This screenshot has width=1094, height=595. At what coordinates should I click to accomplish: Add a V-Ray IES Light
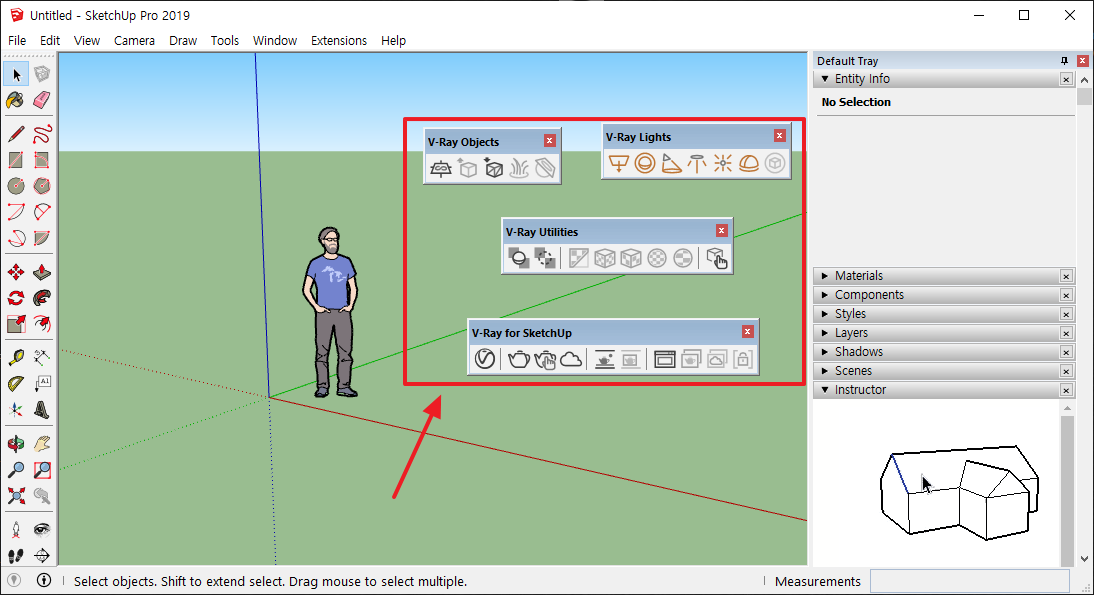[696, 163]
